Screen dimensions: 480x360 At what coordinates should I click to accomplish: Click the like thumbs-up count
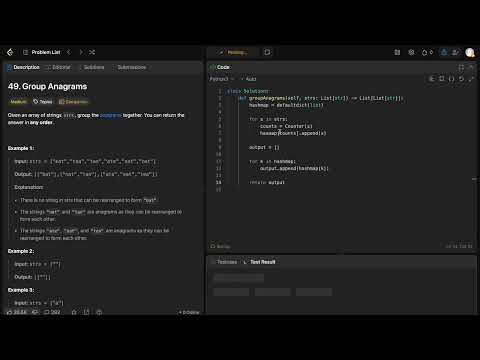pyautogui.click(x=17, y=312)
